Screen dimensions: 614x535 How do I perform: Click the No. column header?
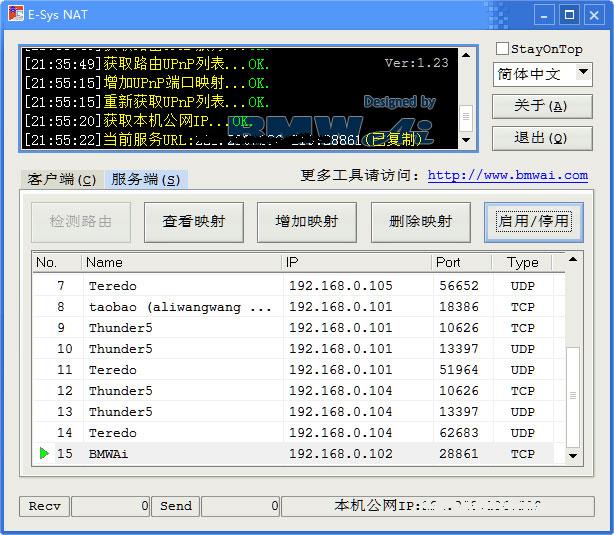click(58, 262)
